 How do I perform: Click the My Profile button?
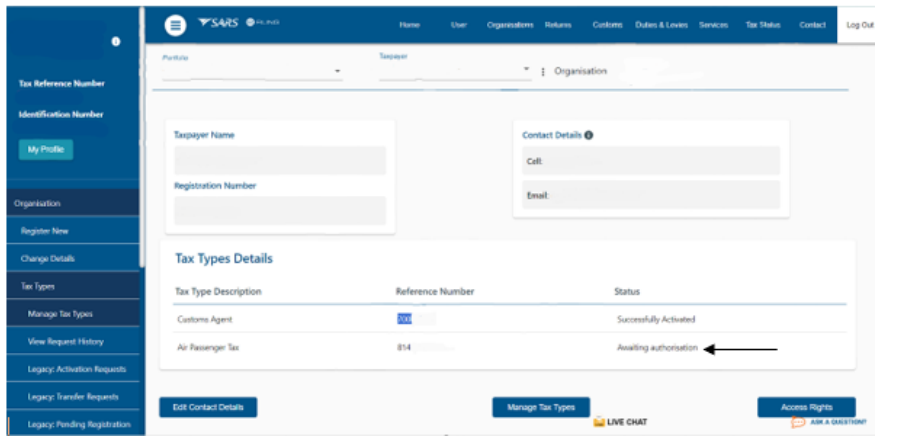[x=46, y=149]
